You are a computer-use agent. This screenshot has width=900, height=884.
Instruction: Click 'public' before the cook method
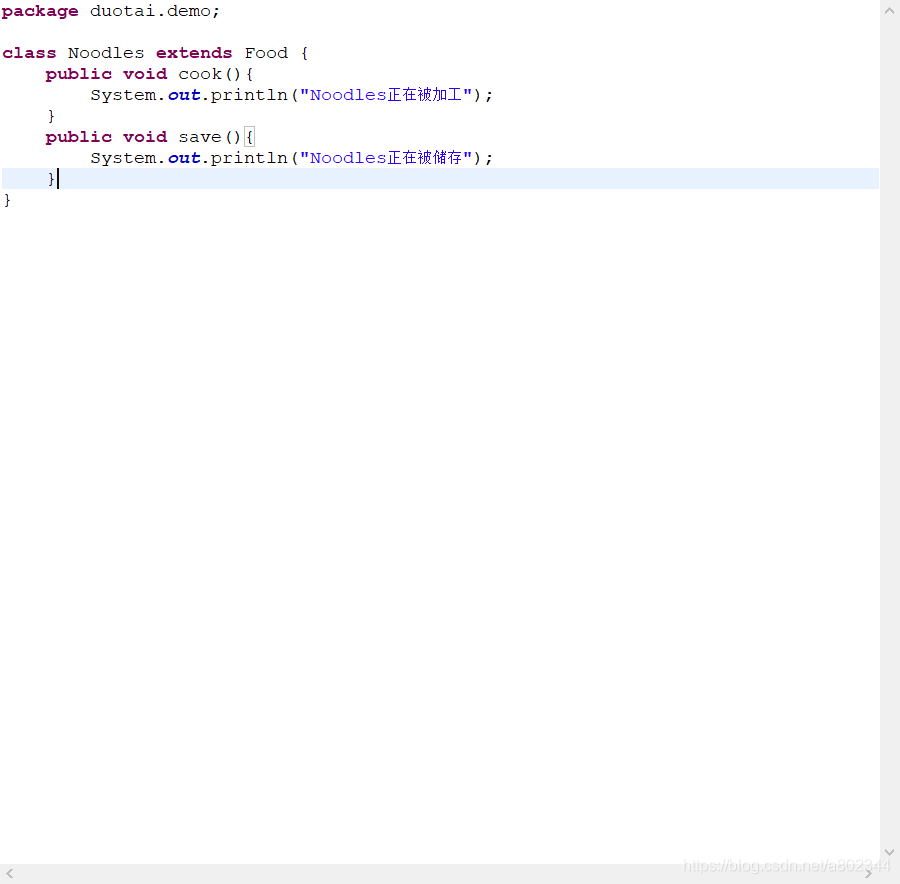pos(79,75)
